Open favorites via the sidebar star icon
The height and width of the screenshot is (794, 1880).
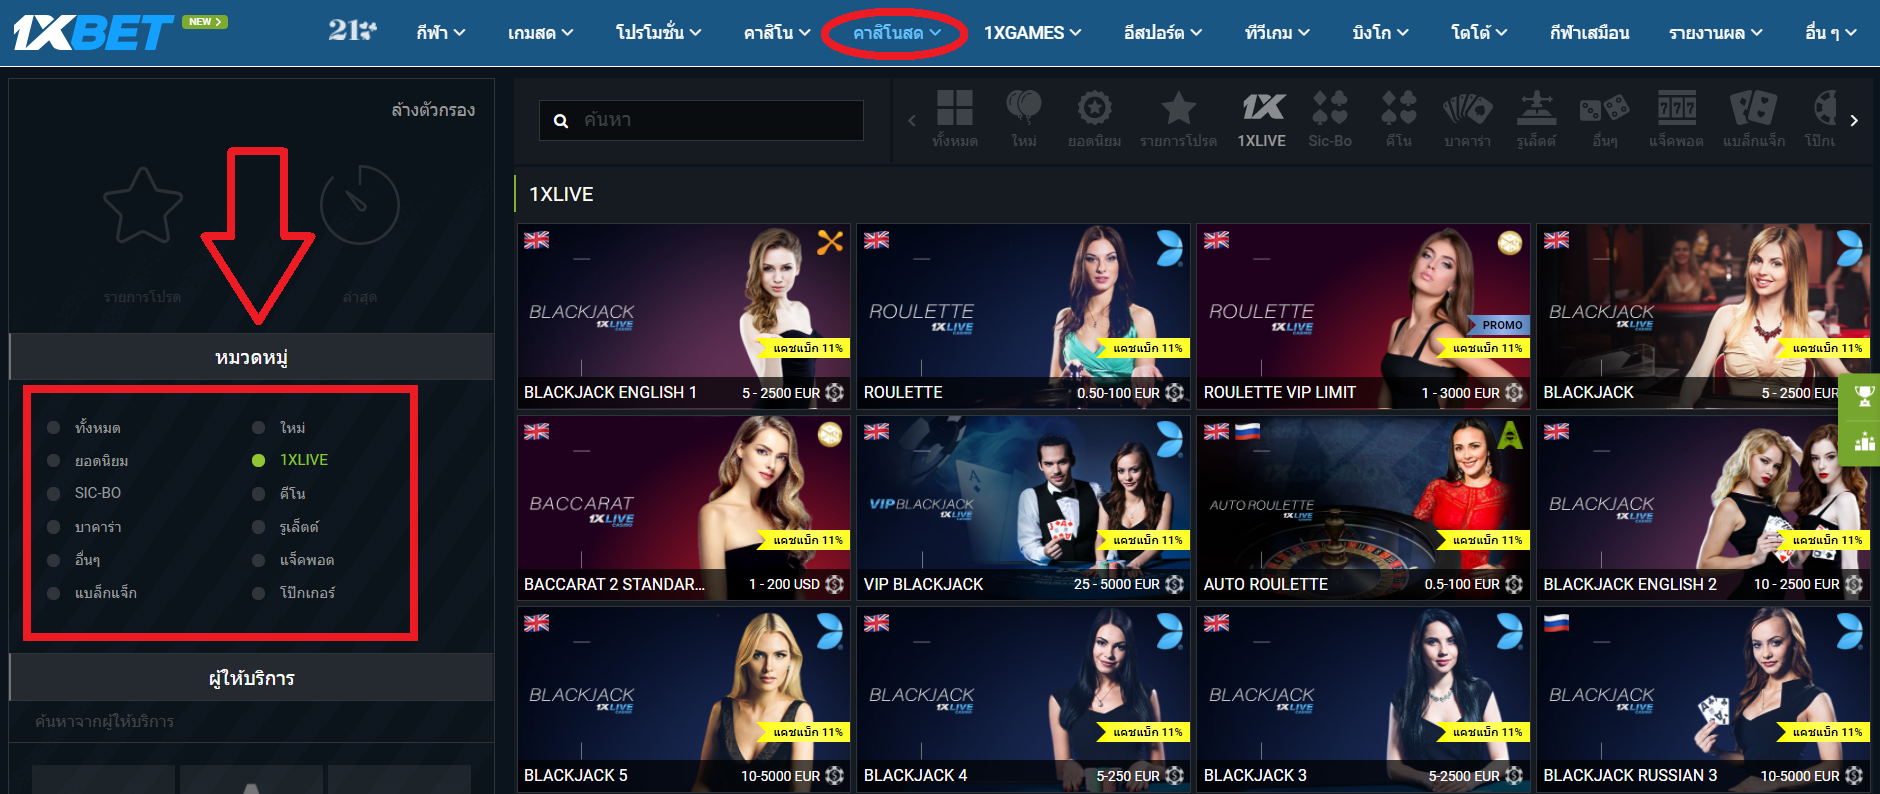pos(143,206)
